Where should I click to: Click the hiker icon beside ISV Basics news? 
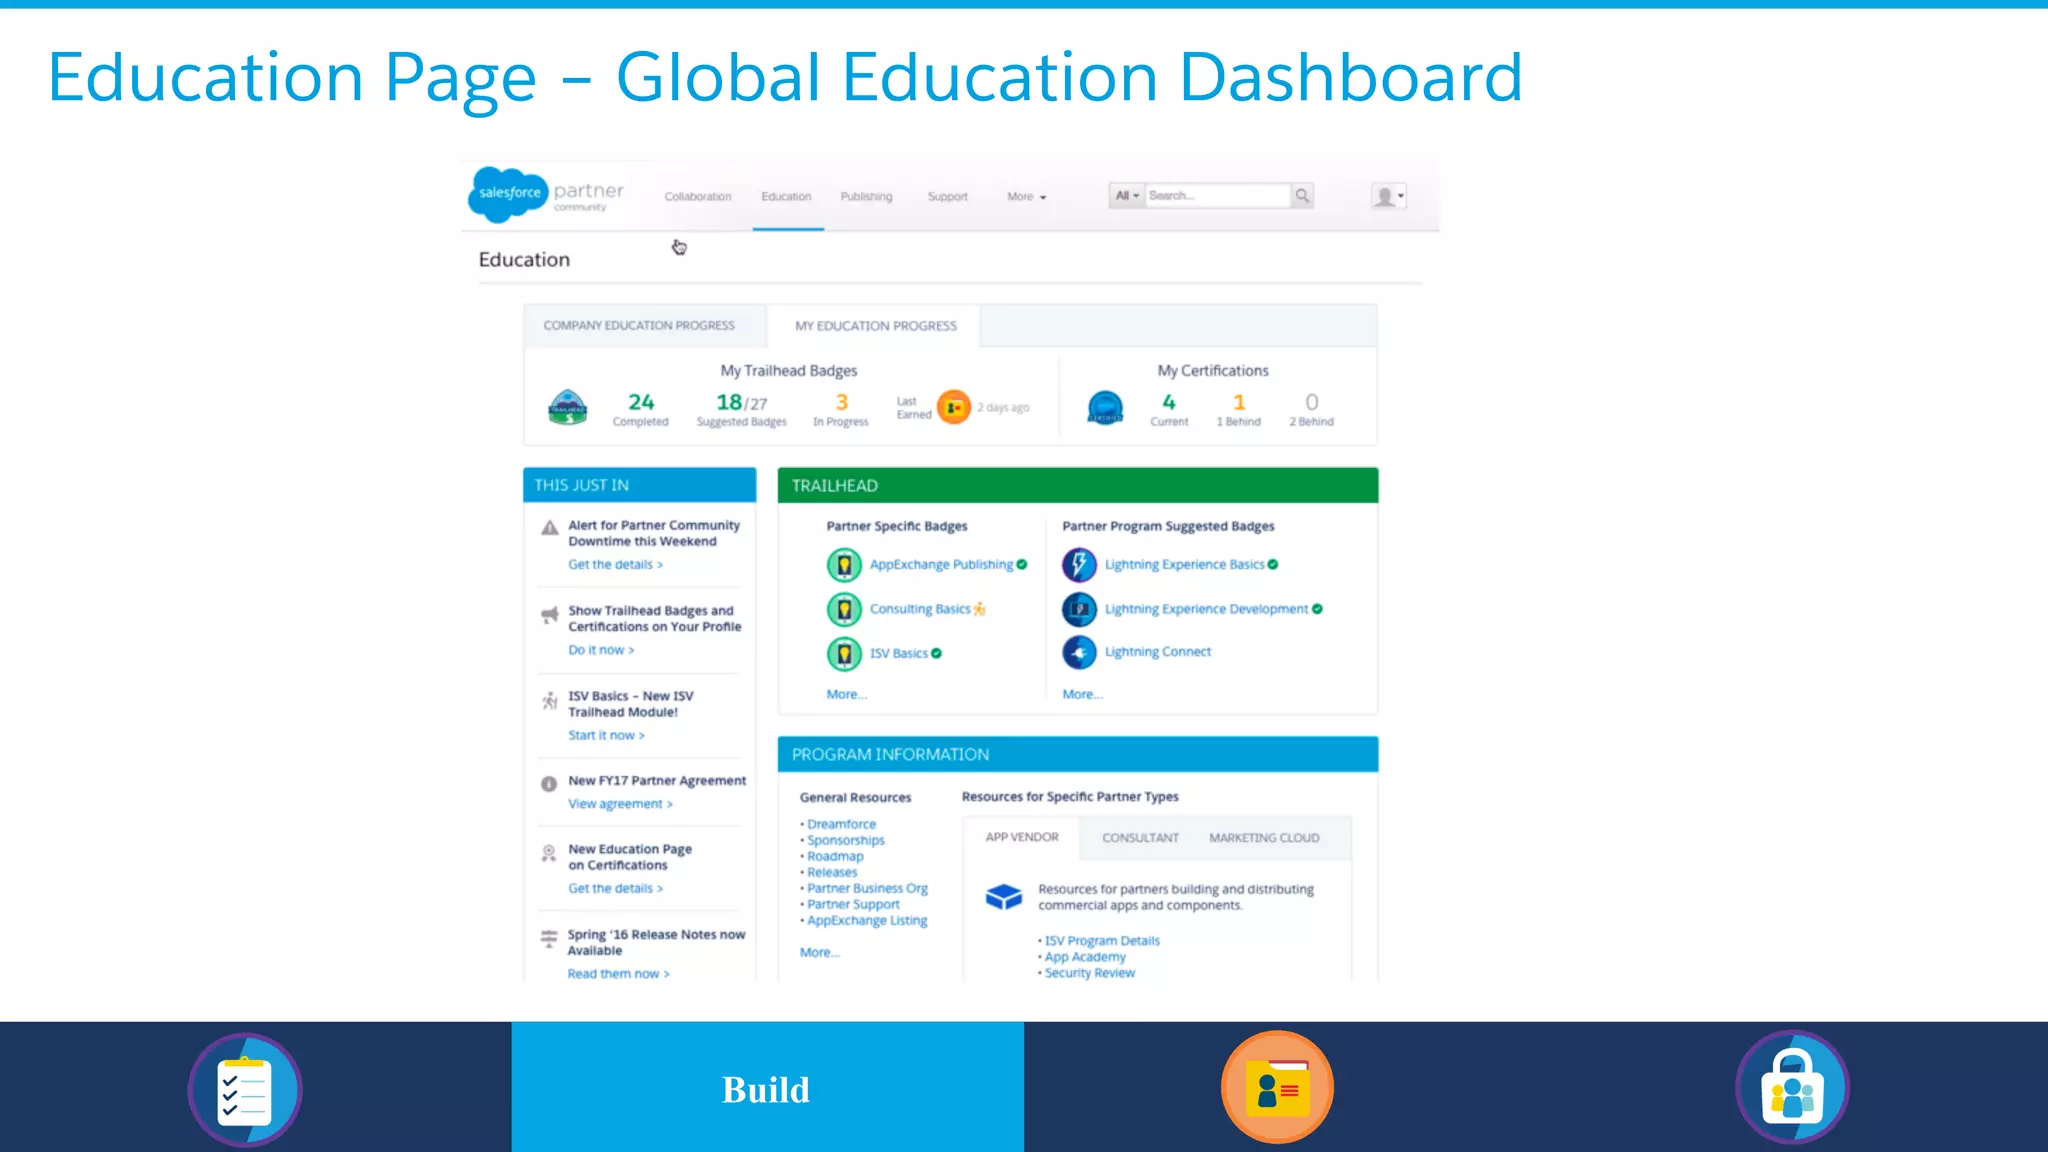[x=549, y=700]
